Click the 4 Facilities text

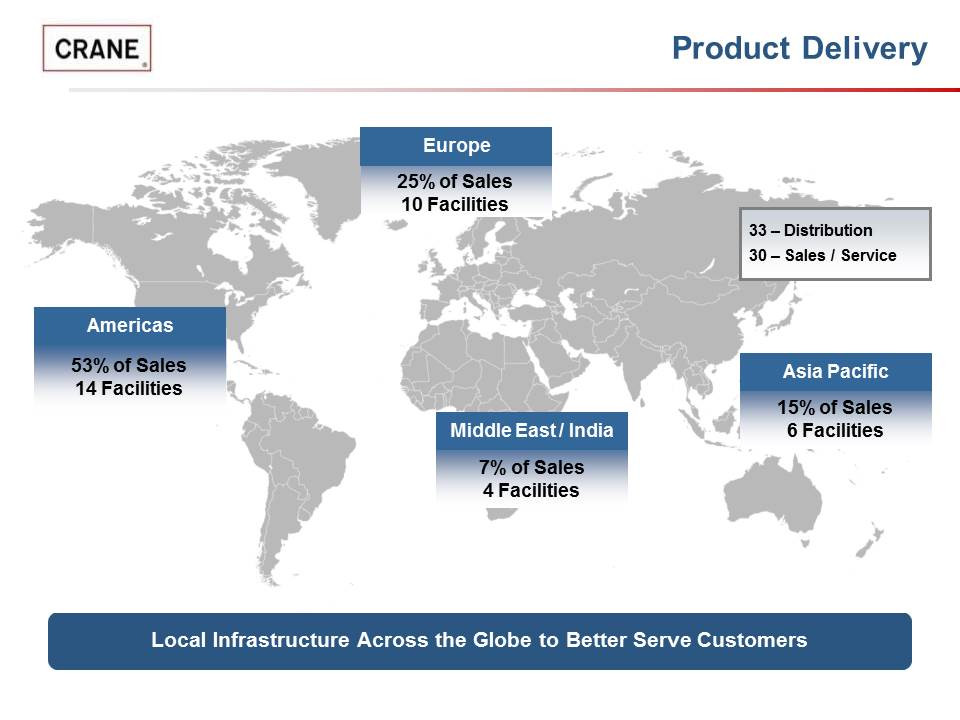pos(532,490)
